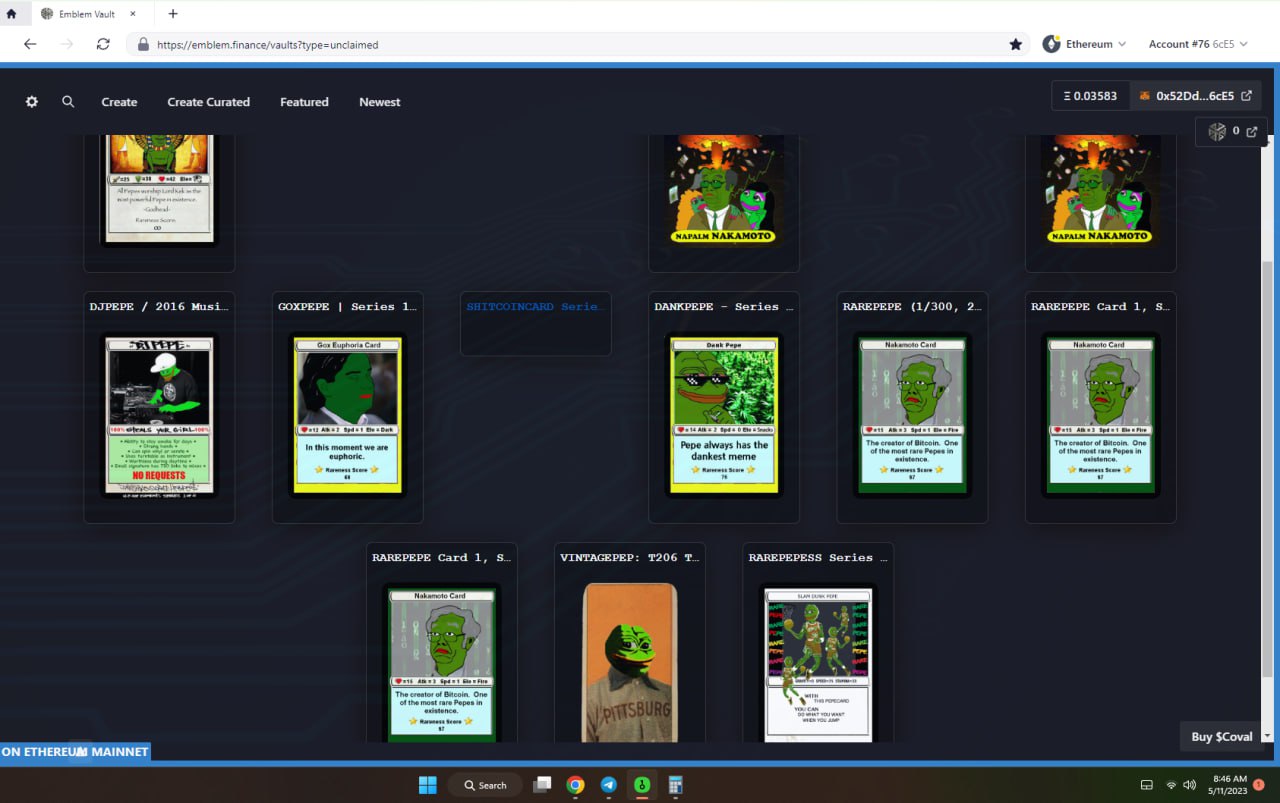1280x803 pixels.
Task: Click Buy $Coval button
Action: tap(1221, 737)
